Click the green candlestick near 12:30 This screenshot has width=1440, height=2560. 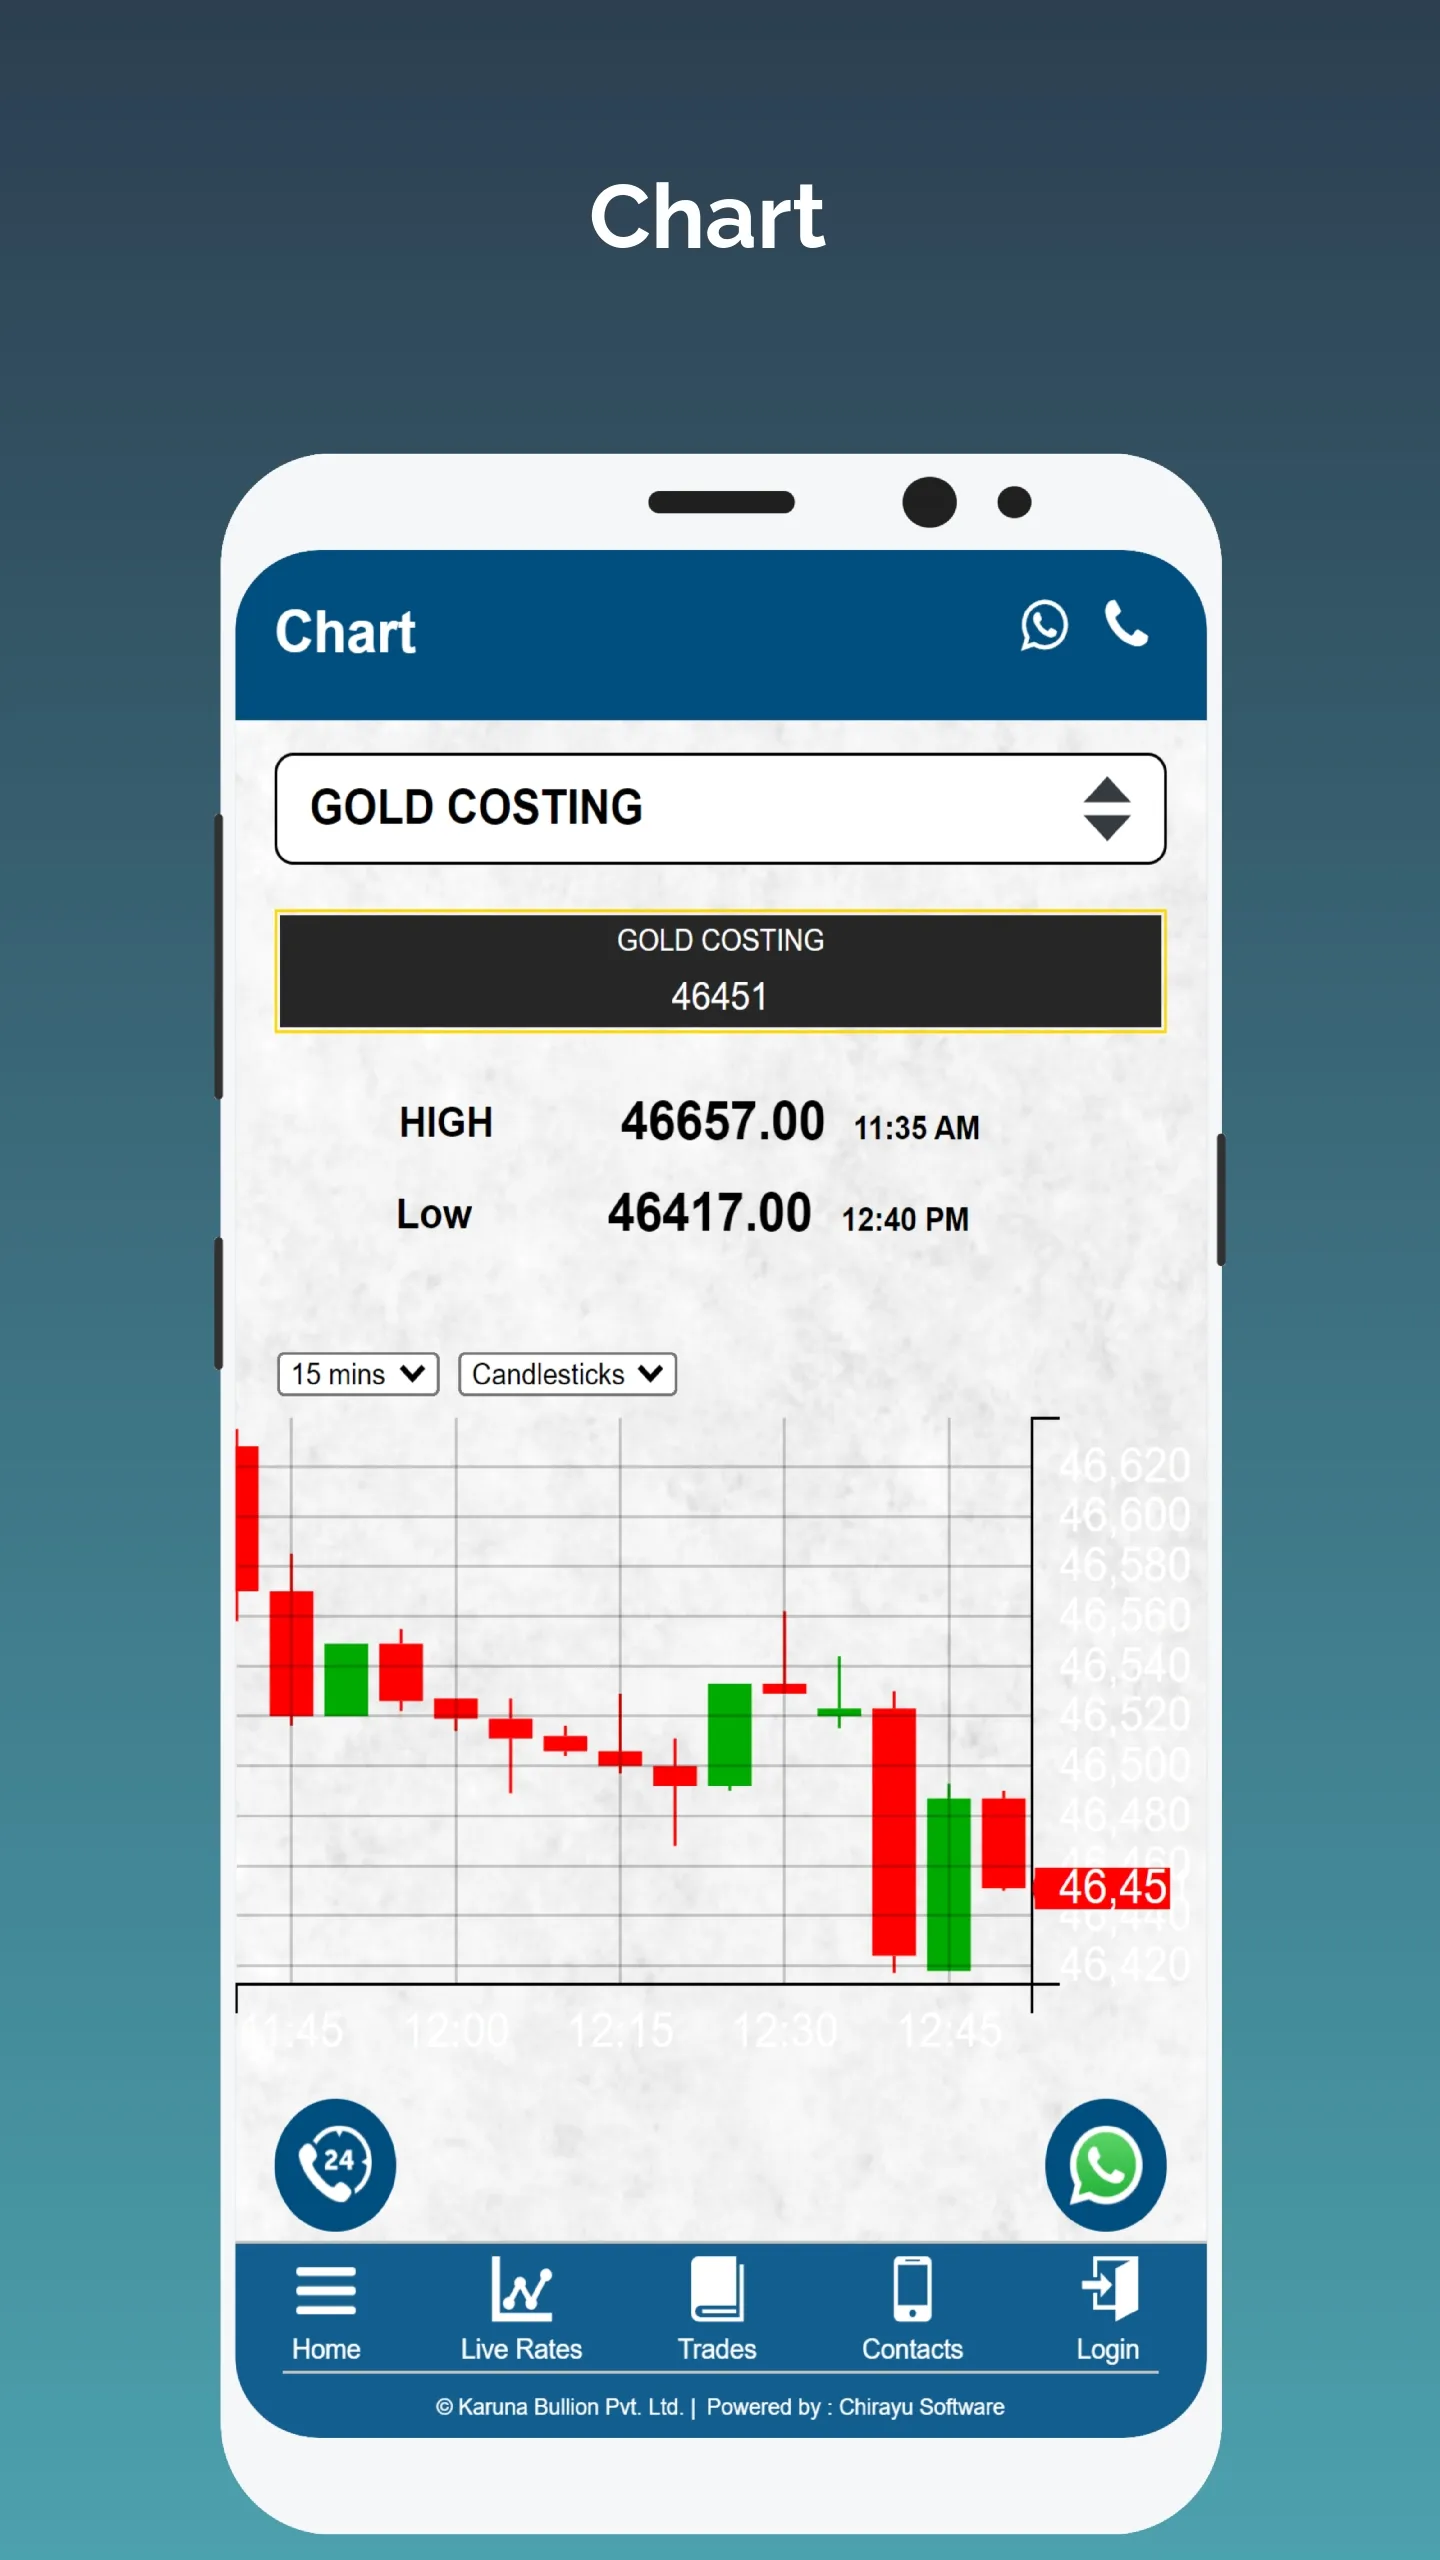pos(729,1734)
